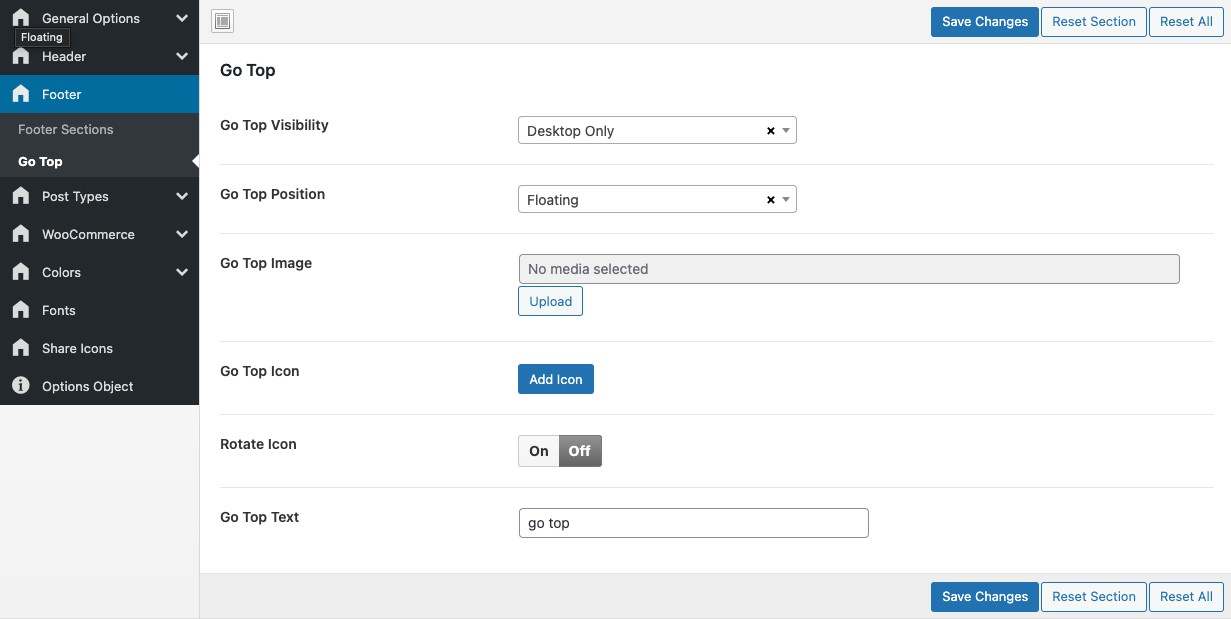Expand the Colors chevron
Screen dimensions: 1231x619
[182, 272]
